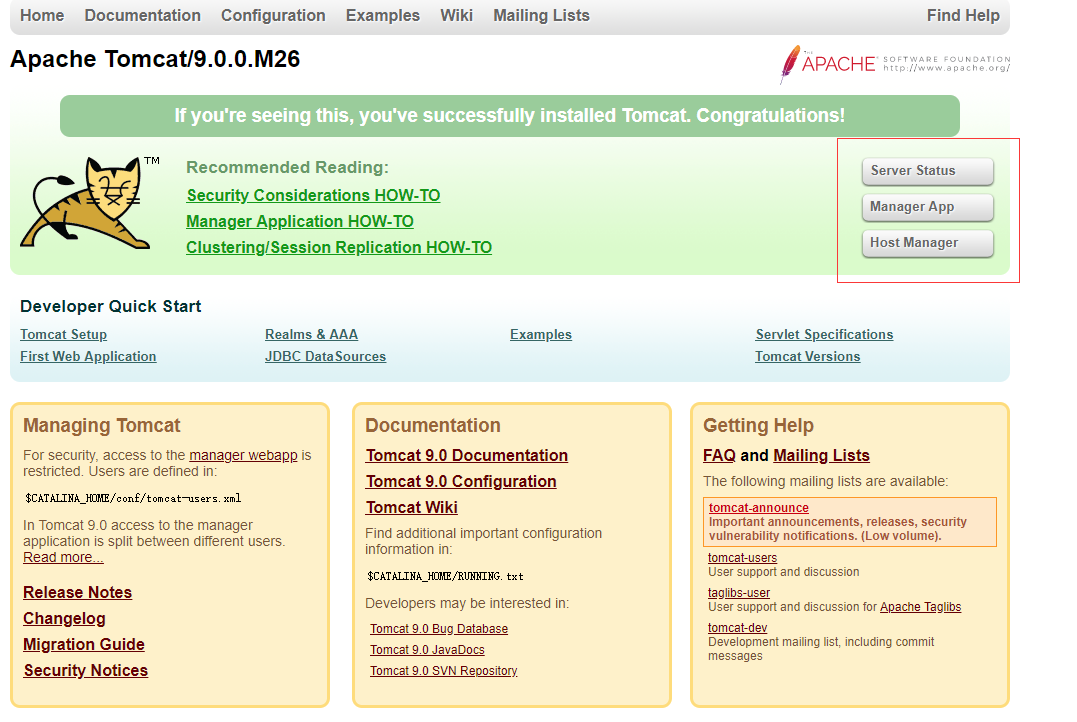Open Examples link under Developer Quick Start
This screenshot has height=722, width=1077.
click(541, 335)
